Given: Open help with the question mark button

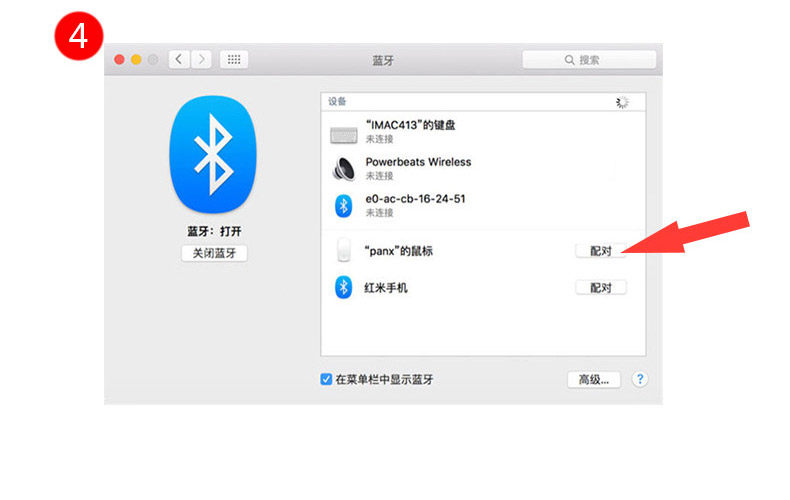Looking at the screenshot, I should click(640, 379).
